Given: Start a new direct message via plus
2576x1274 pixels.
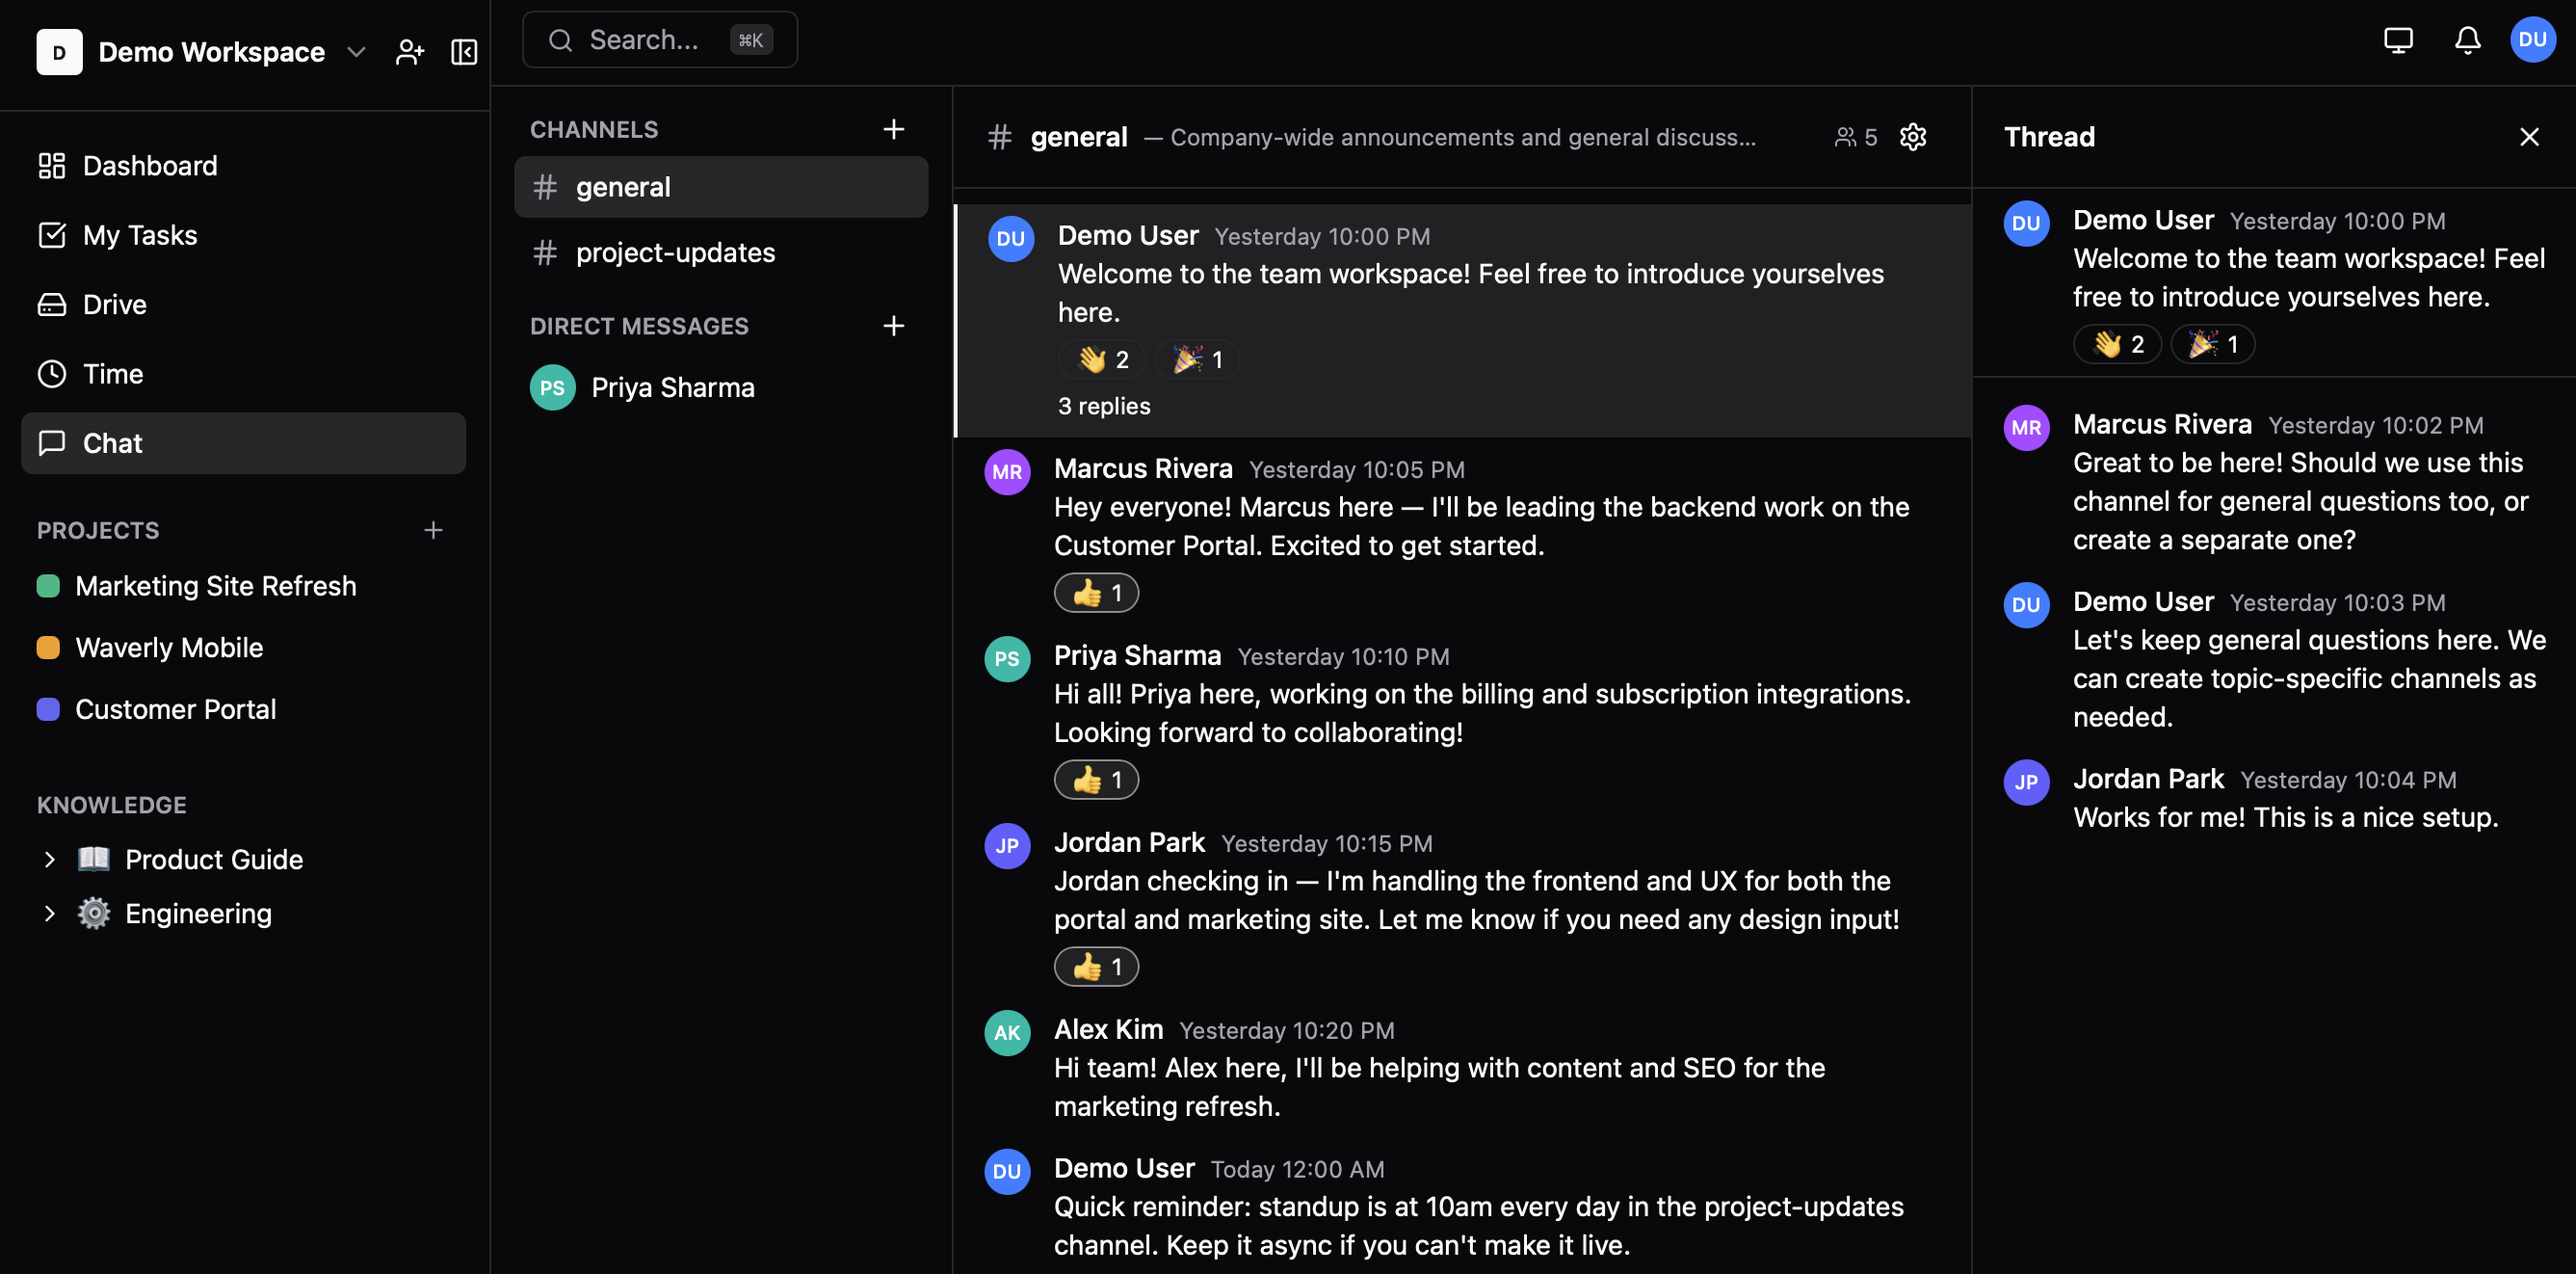Looking at the screenshot, I should click(x=893, y=326).
